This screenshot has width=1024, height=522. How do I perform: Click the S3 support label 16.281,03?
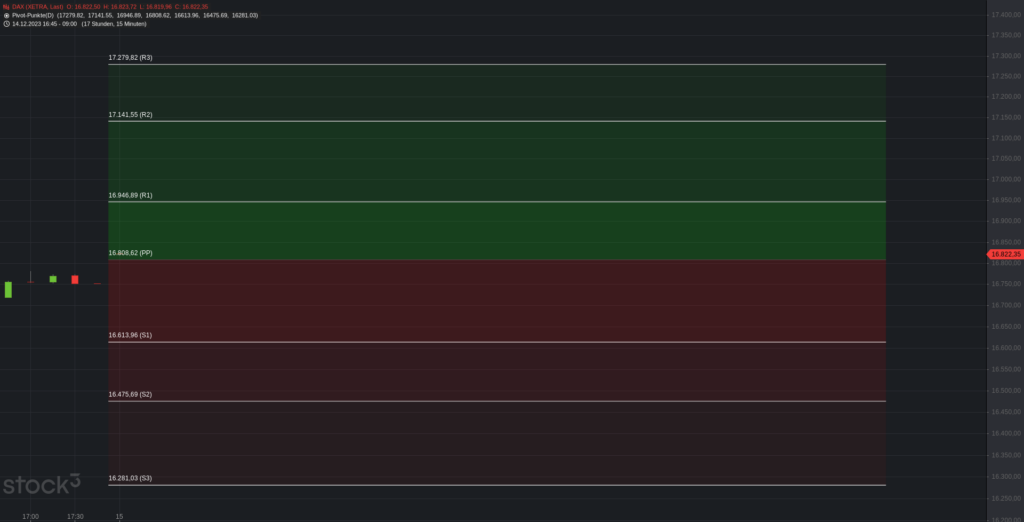130,478
